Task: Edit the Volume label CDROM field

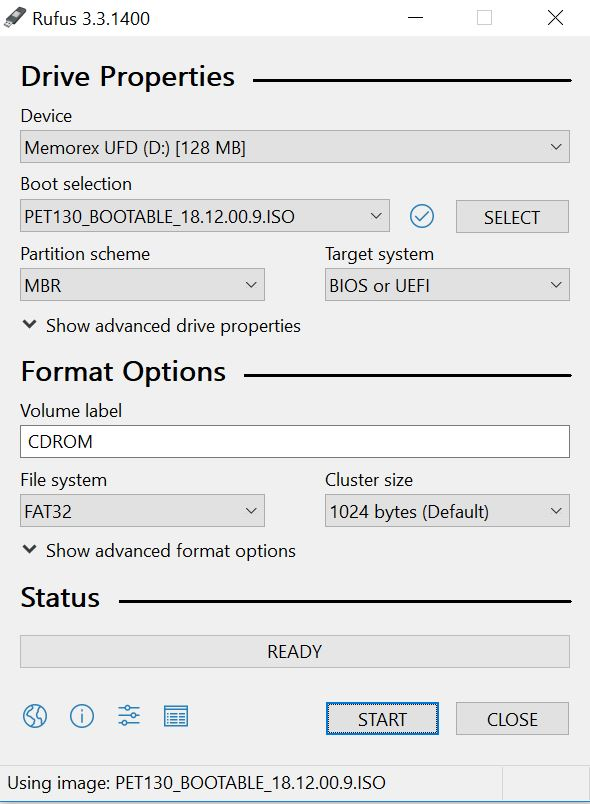Action: (295, 441)
